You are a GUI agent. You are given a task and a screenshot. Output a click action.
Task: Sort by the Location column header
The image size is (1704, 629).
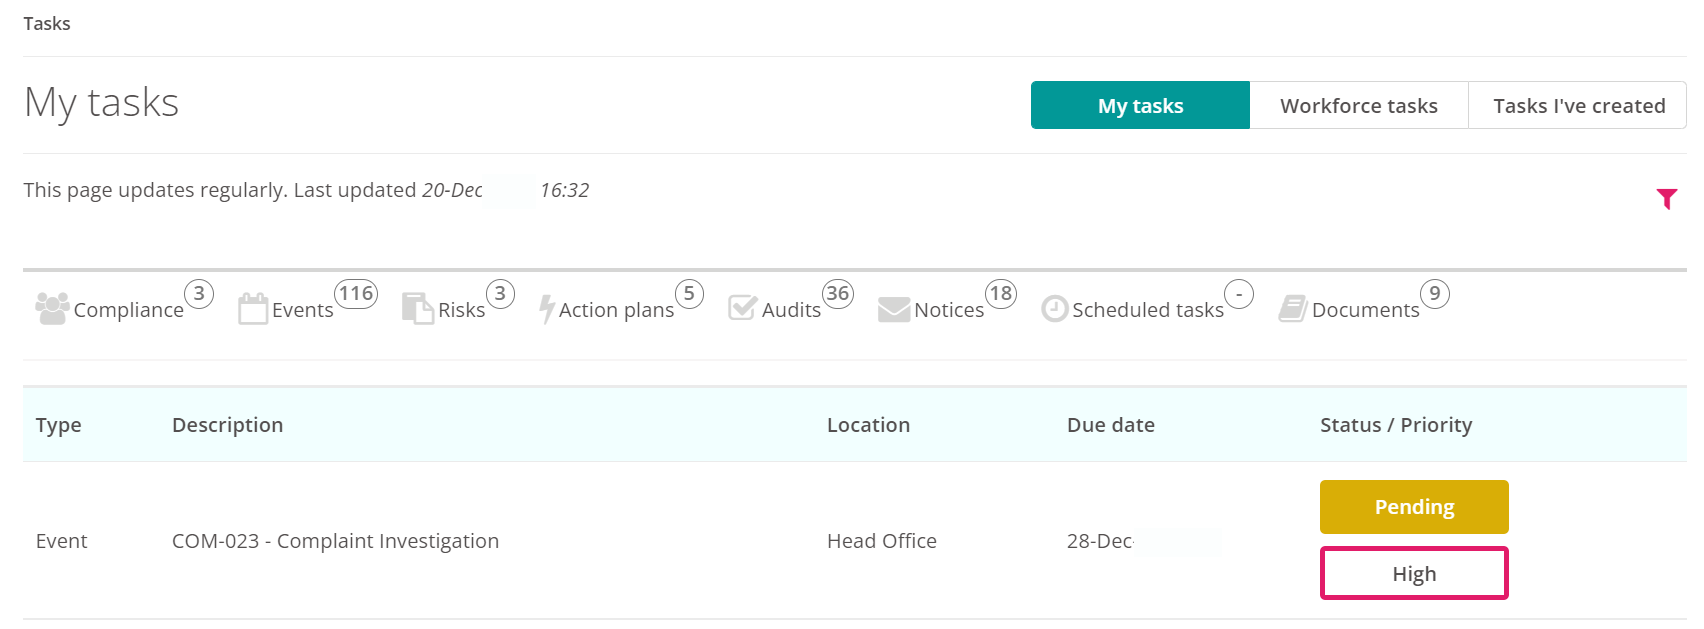868,425
